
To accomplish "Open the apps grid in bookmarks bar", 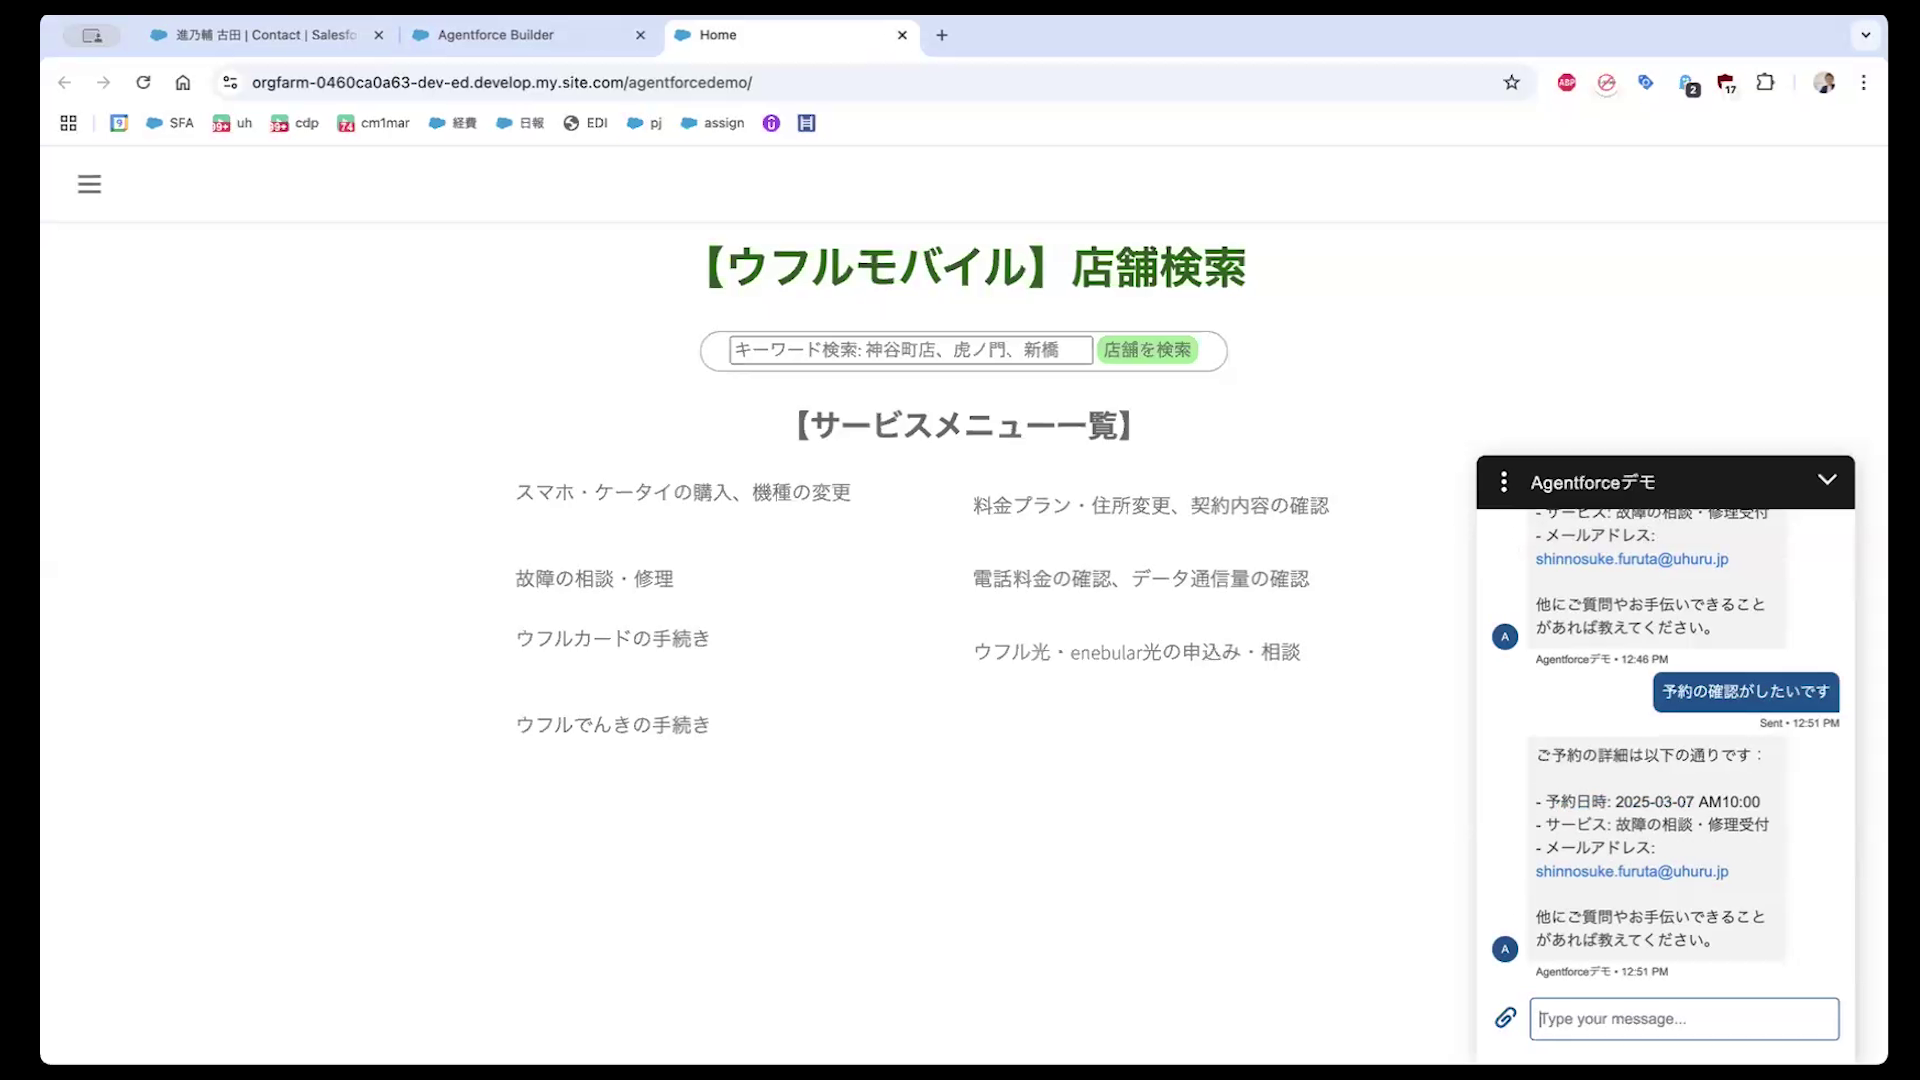I will pyautogui.click(x=68, y=123).
